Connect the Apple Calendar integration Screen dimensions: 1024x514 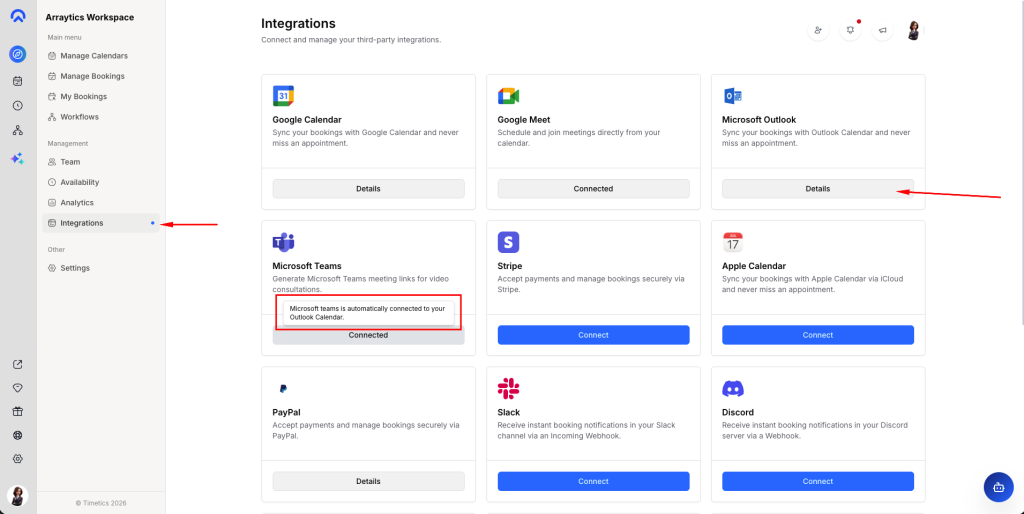pos(817,335)
